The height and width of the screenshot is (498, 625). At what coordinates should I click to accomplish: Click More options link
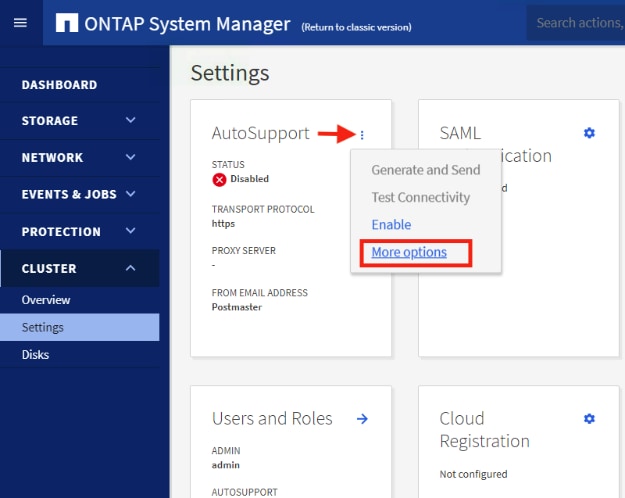click(409, 252)
